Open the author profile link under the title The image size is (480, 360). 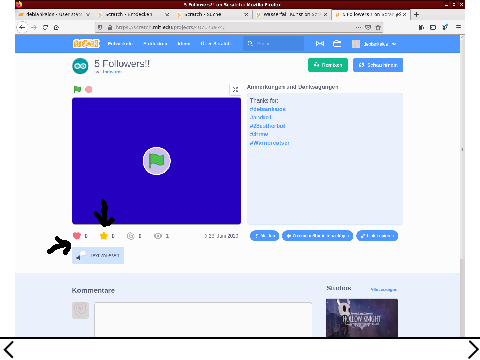(x=112, y=72)
